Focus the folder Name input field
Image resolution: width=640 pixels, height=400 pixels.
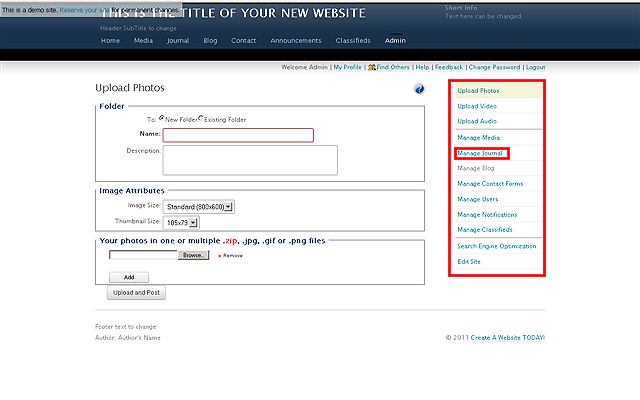(x=238, y=135)
